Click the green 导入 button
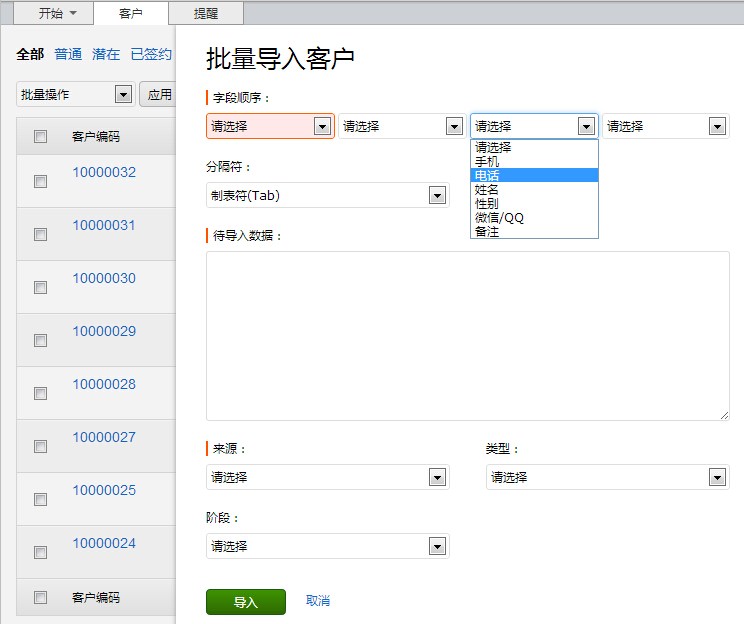This screenshot has width=744, height=624. (x=245, y=602)
